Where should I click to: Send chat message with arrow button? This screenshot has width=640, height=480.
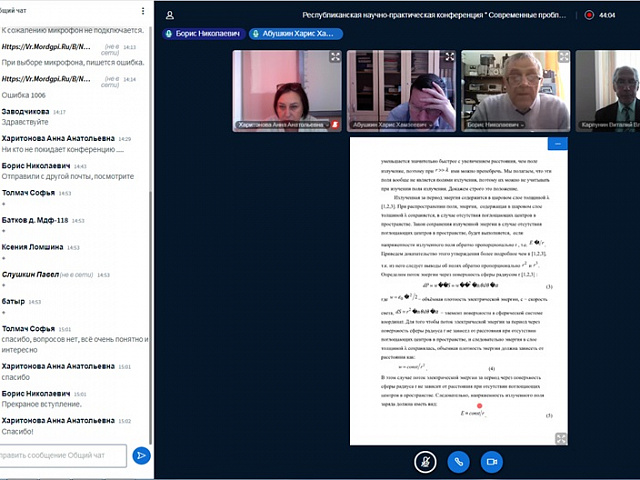pos(142,456)
